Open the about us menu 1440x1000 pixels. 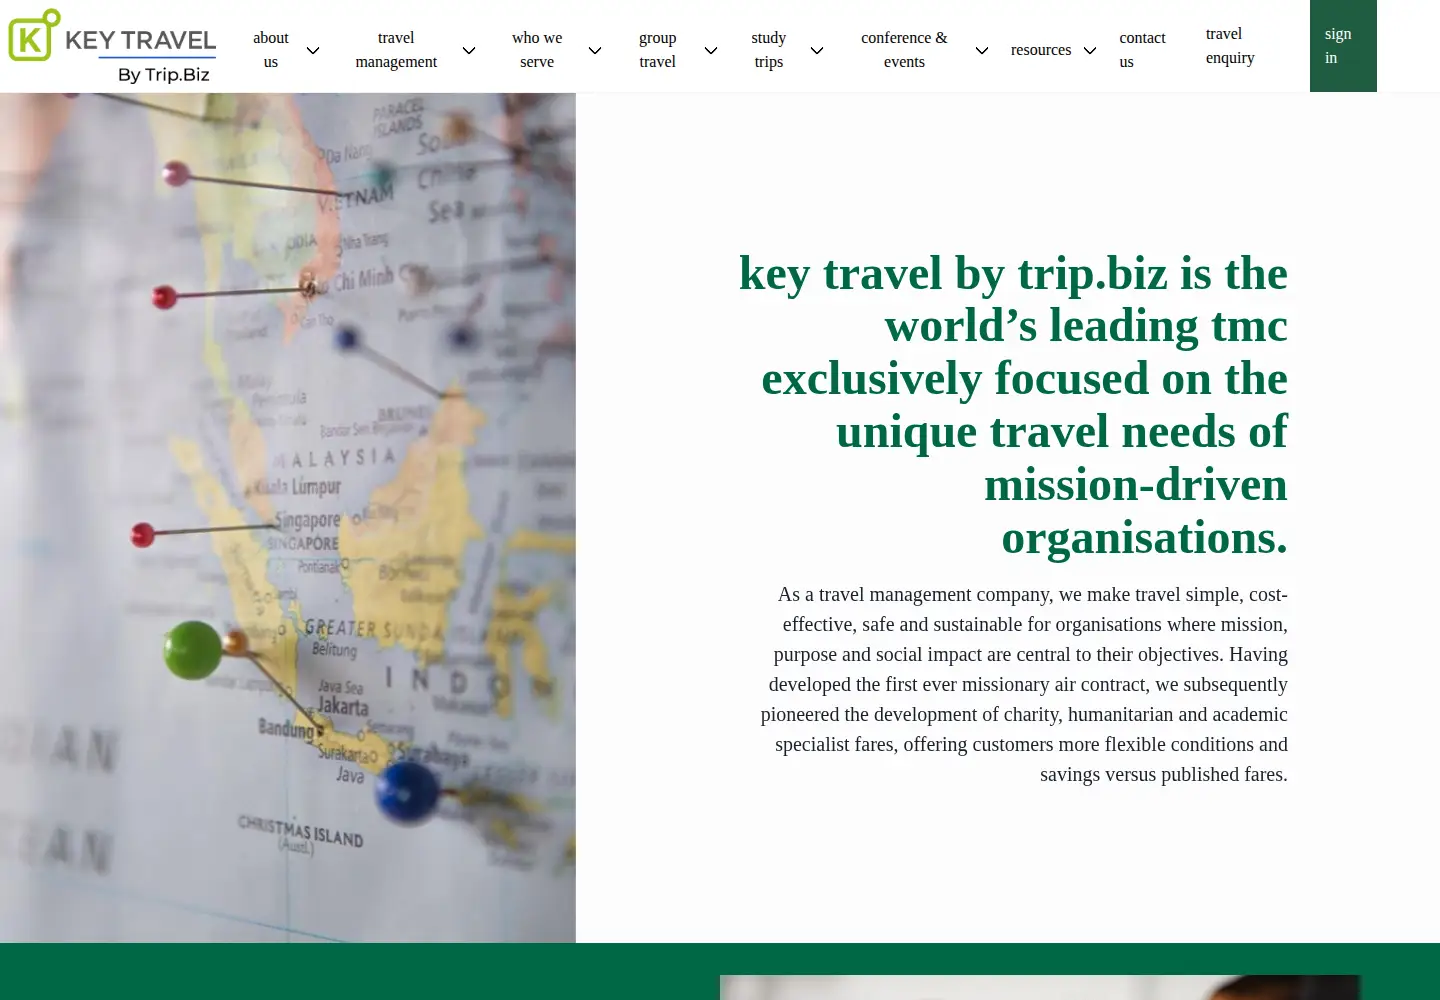pyautogui.click(x=271, y=50)
